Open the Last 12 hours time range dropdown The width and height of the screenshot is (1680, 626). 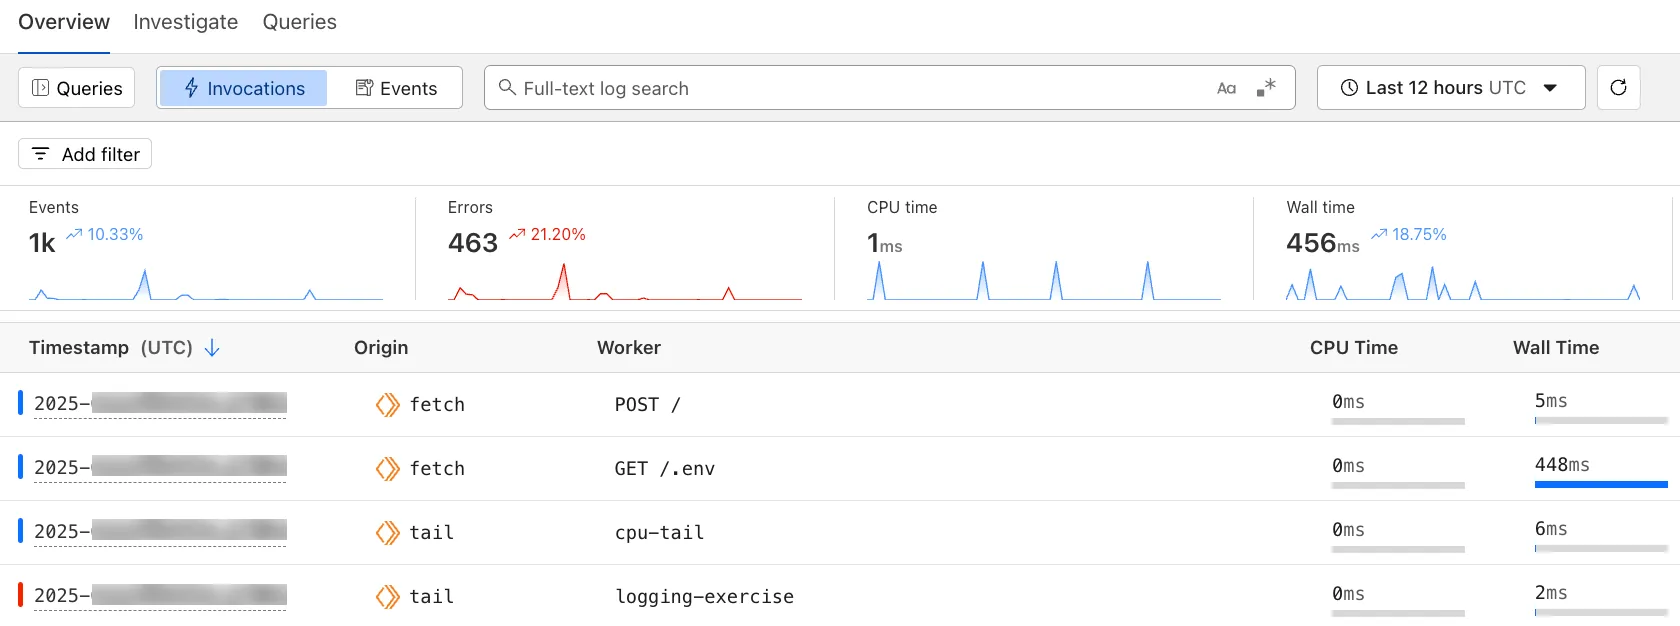(x=1450, y=88)
